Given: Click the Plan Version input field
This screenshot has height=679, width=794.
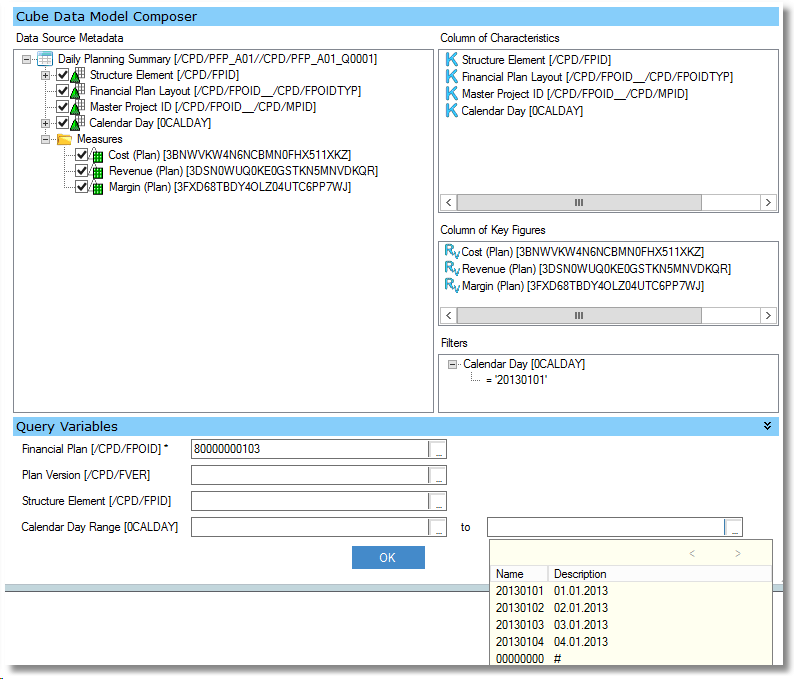Looking at the screenshot, I should (310, 475).
